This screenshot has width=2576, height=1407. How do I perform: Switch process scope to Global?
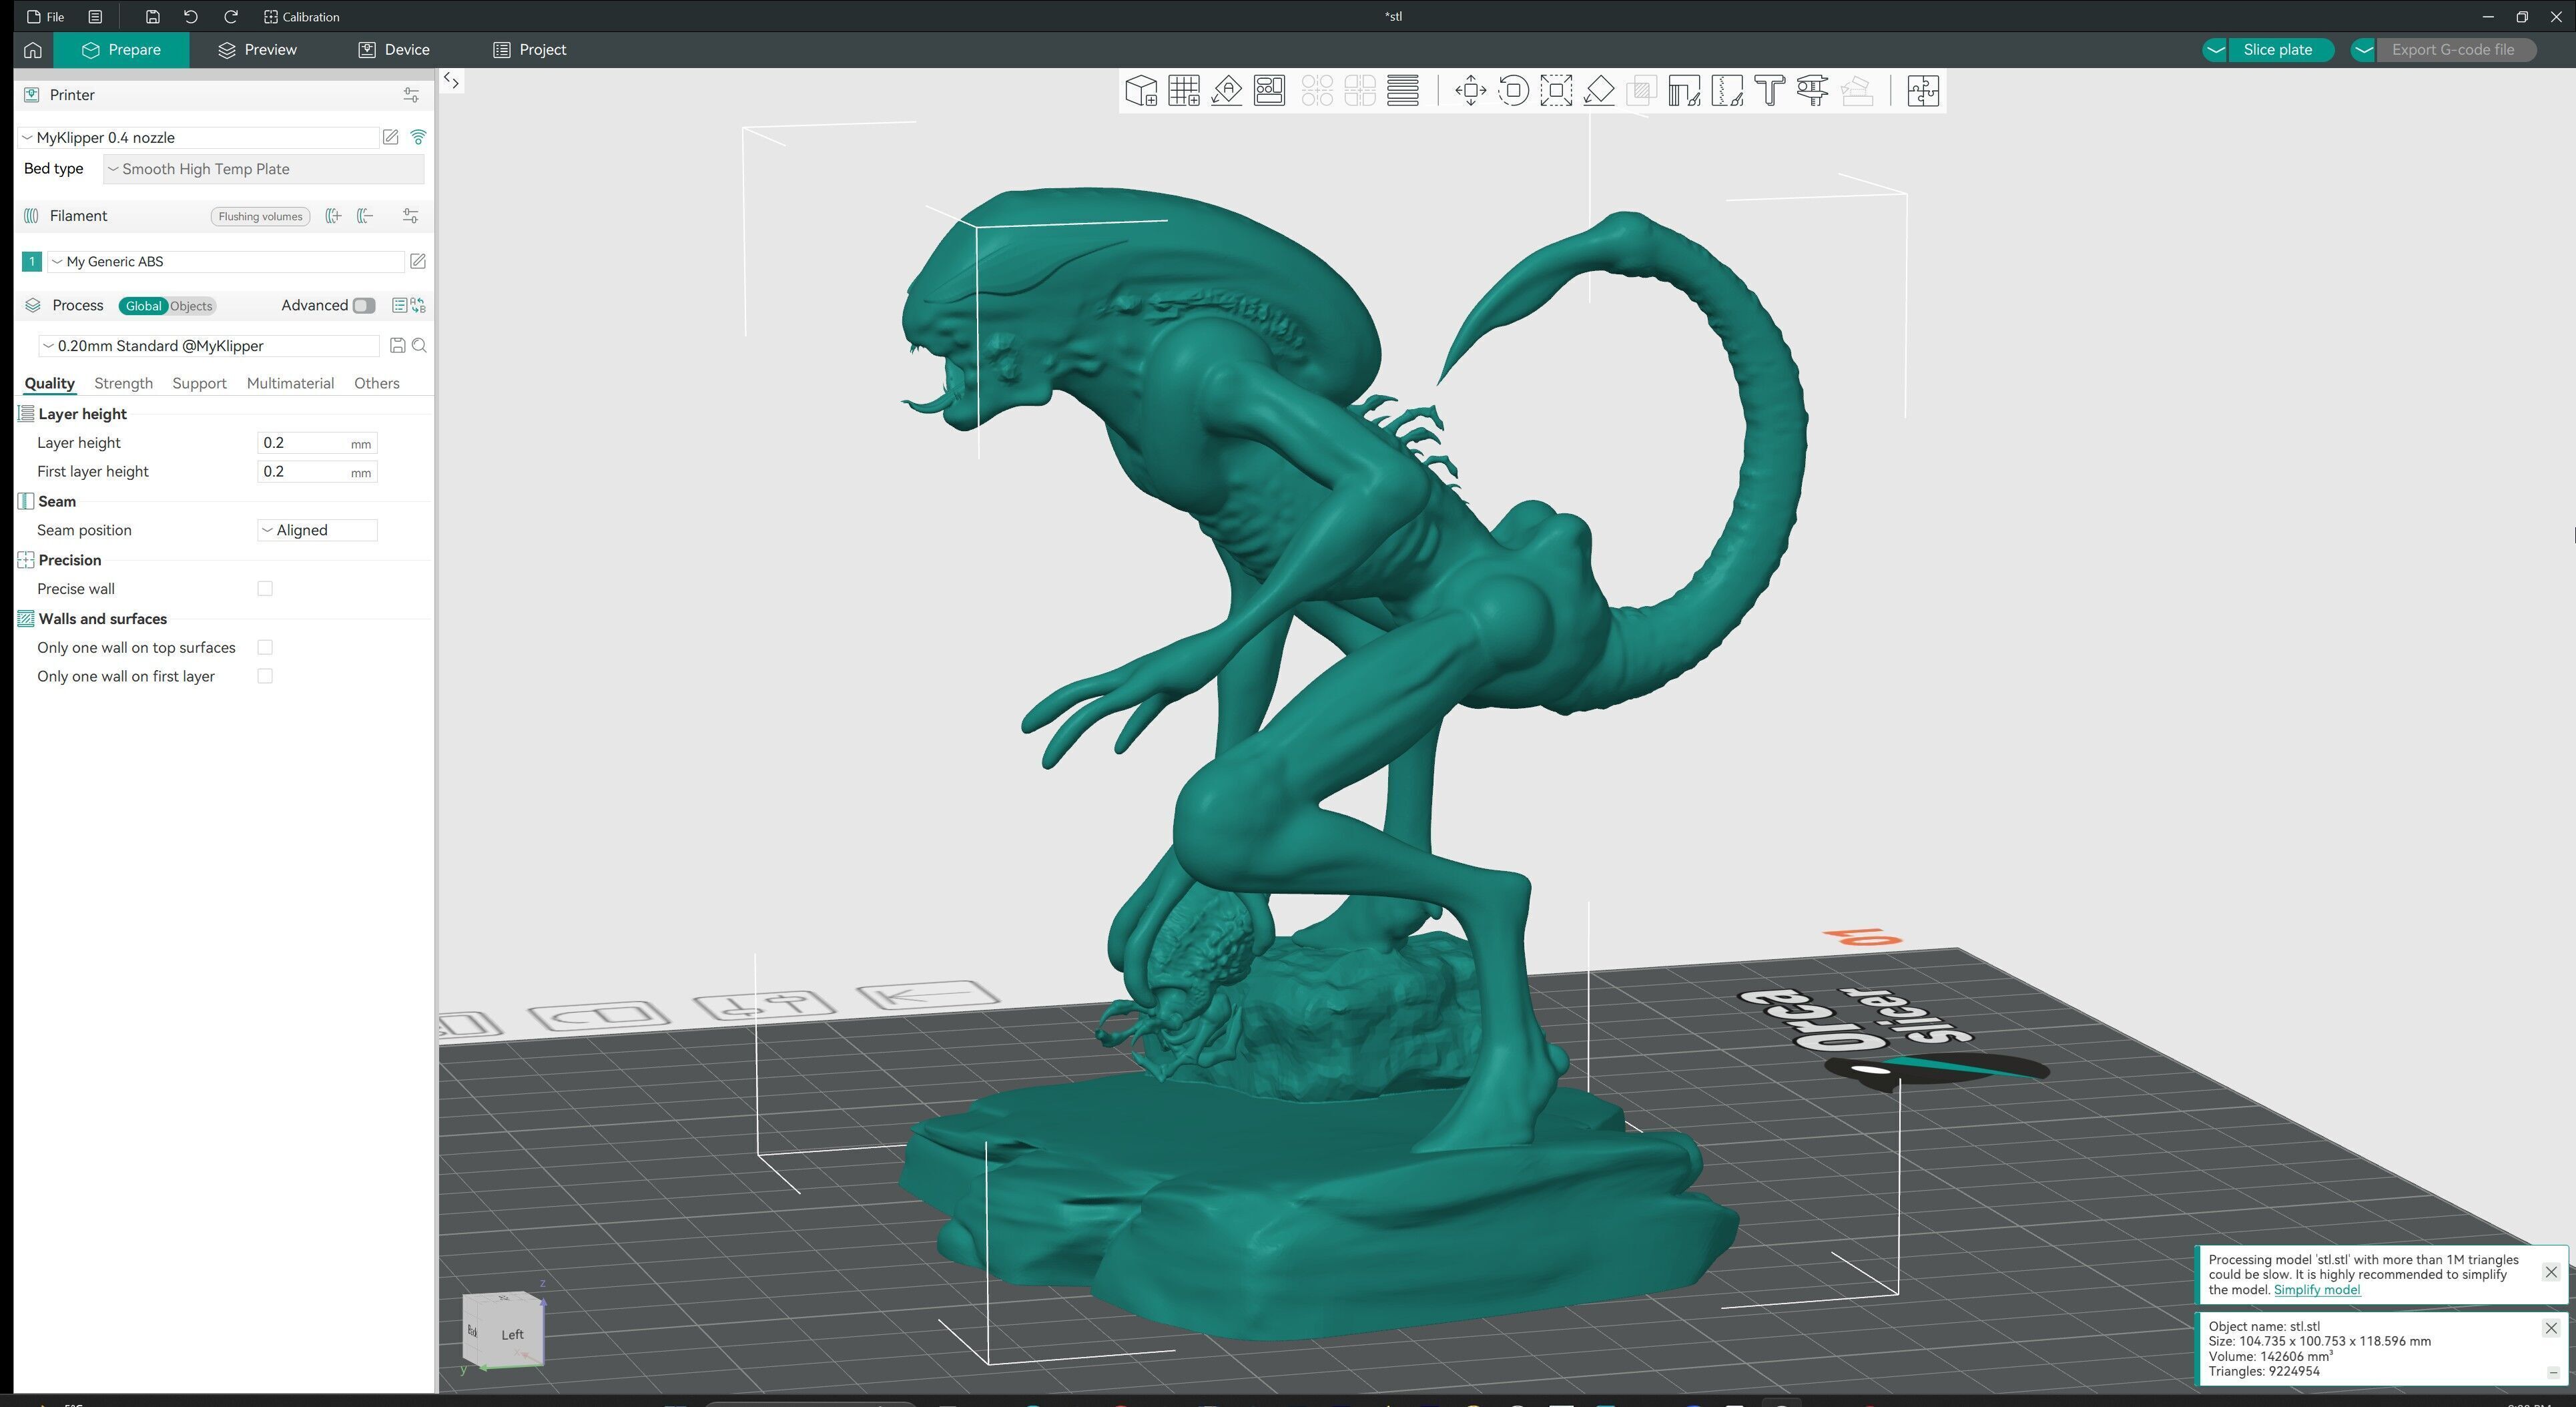[x=143, y=306]
